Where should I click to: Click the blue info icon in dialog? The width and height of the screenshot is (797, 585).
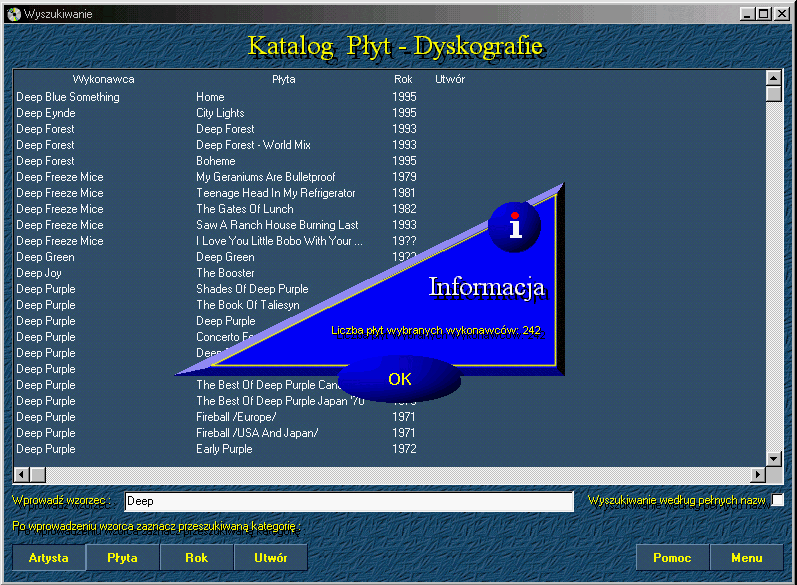(x=514, y=226)
